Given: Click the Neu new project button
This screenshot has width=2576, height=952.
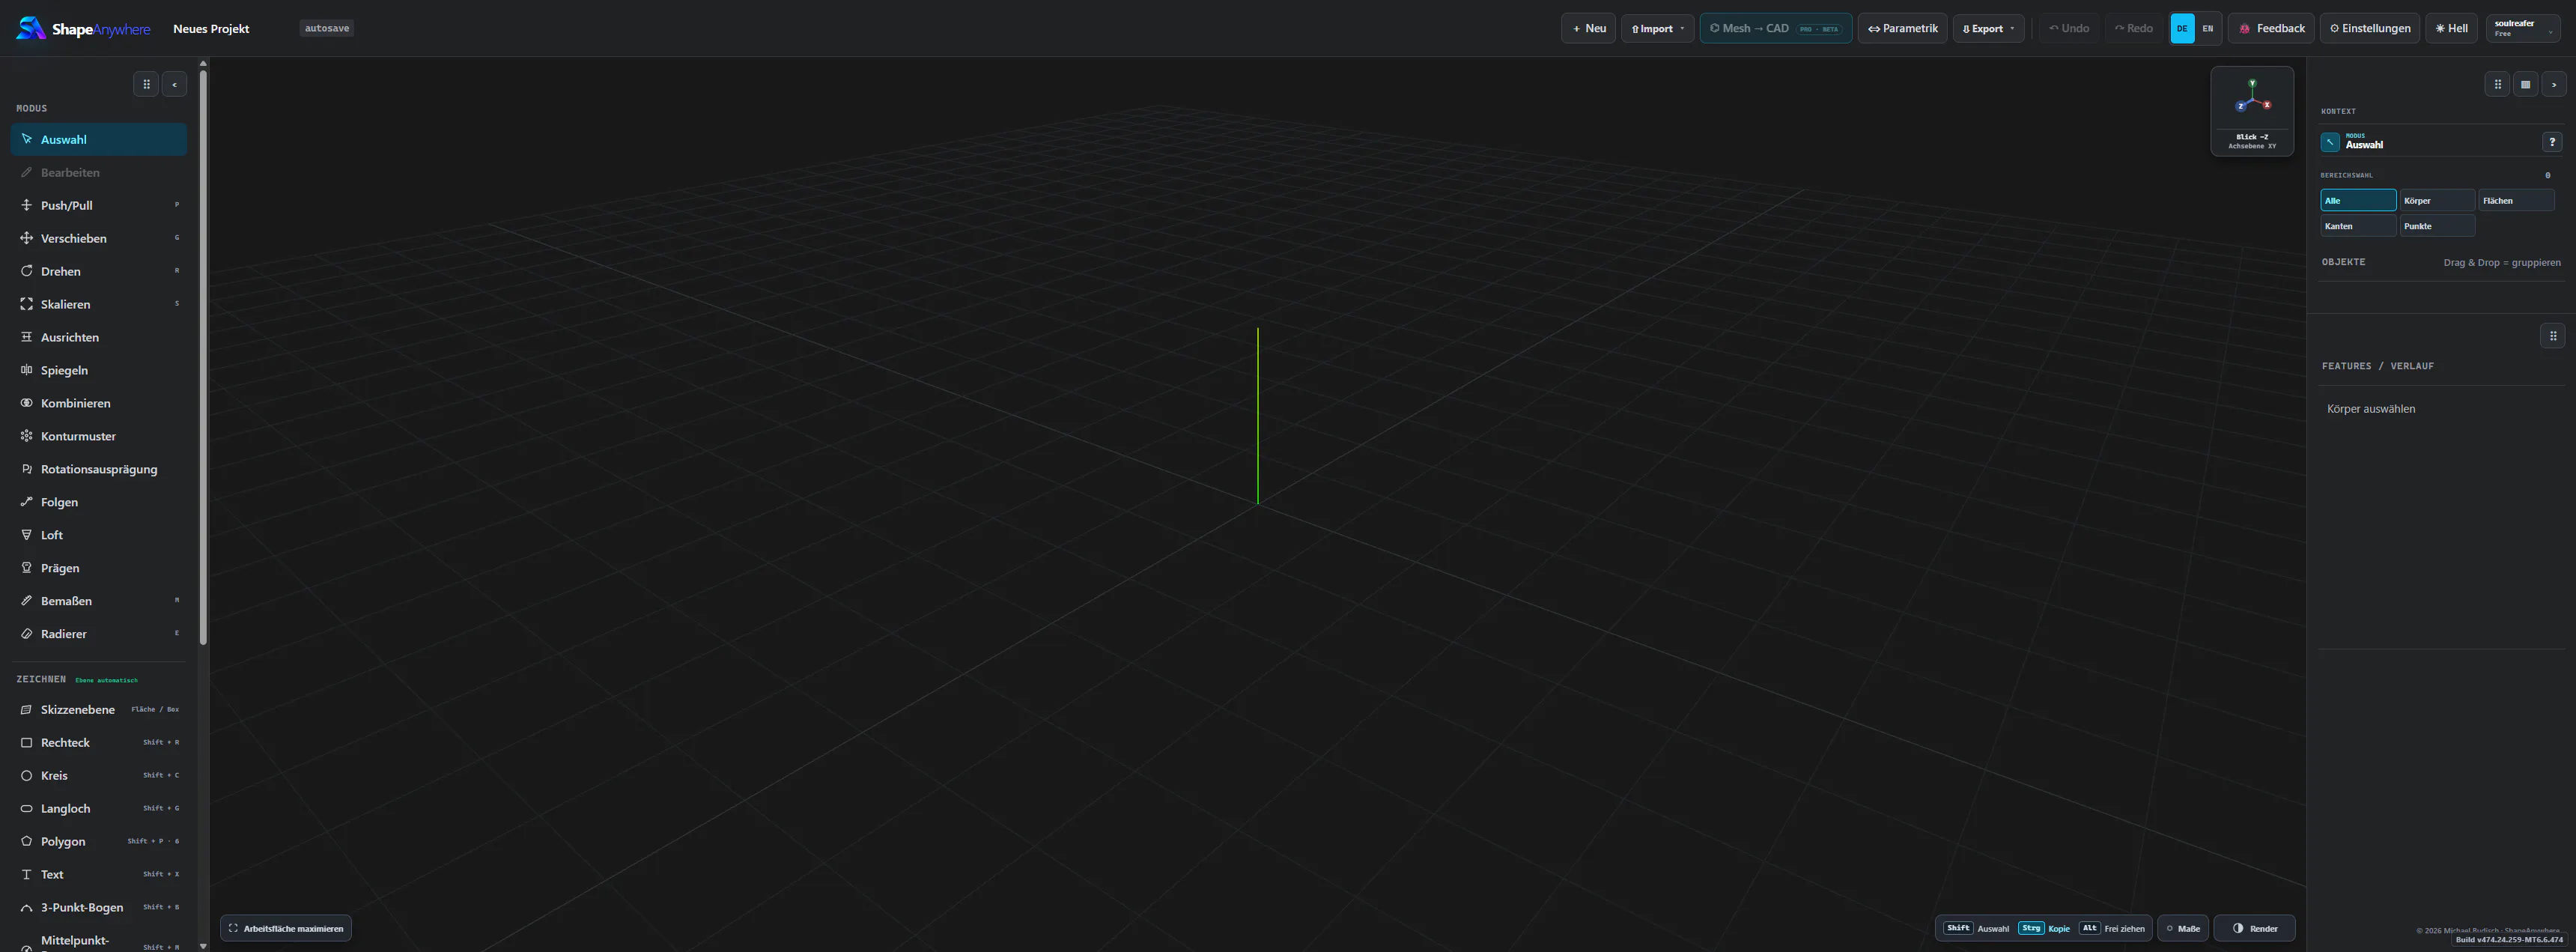Looking at the screenshot, I should click(1588, 29).
